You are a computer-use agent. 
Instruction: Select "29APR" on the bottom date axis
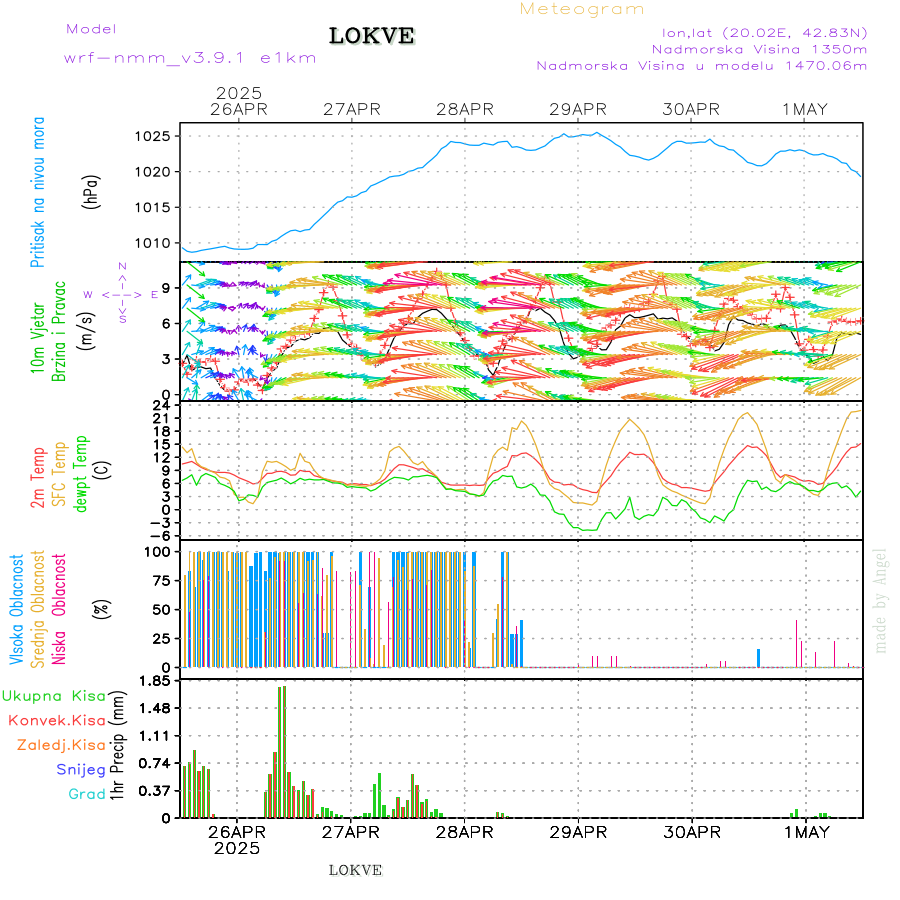[578, 832]
